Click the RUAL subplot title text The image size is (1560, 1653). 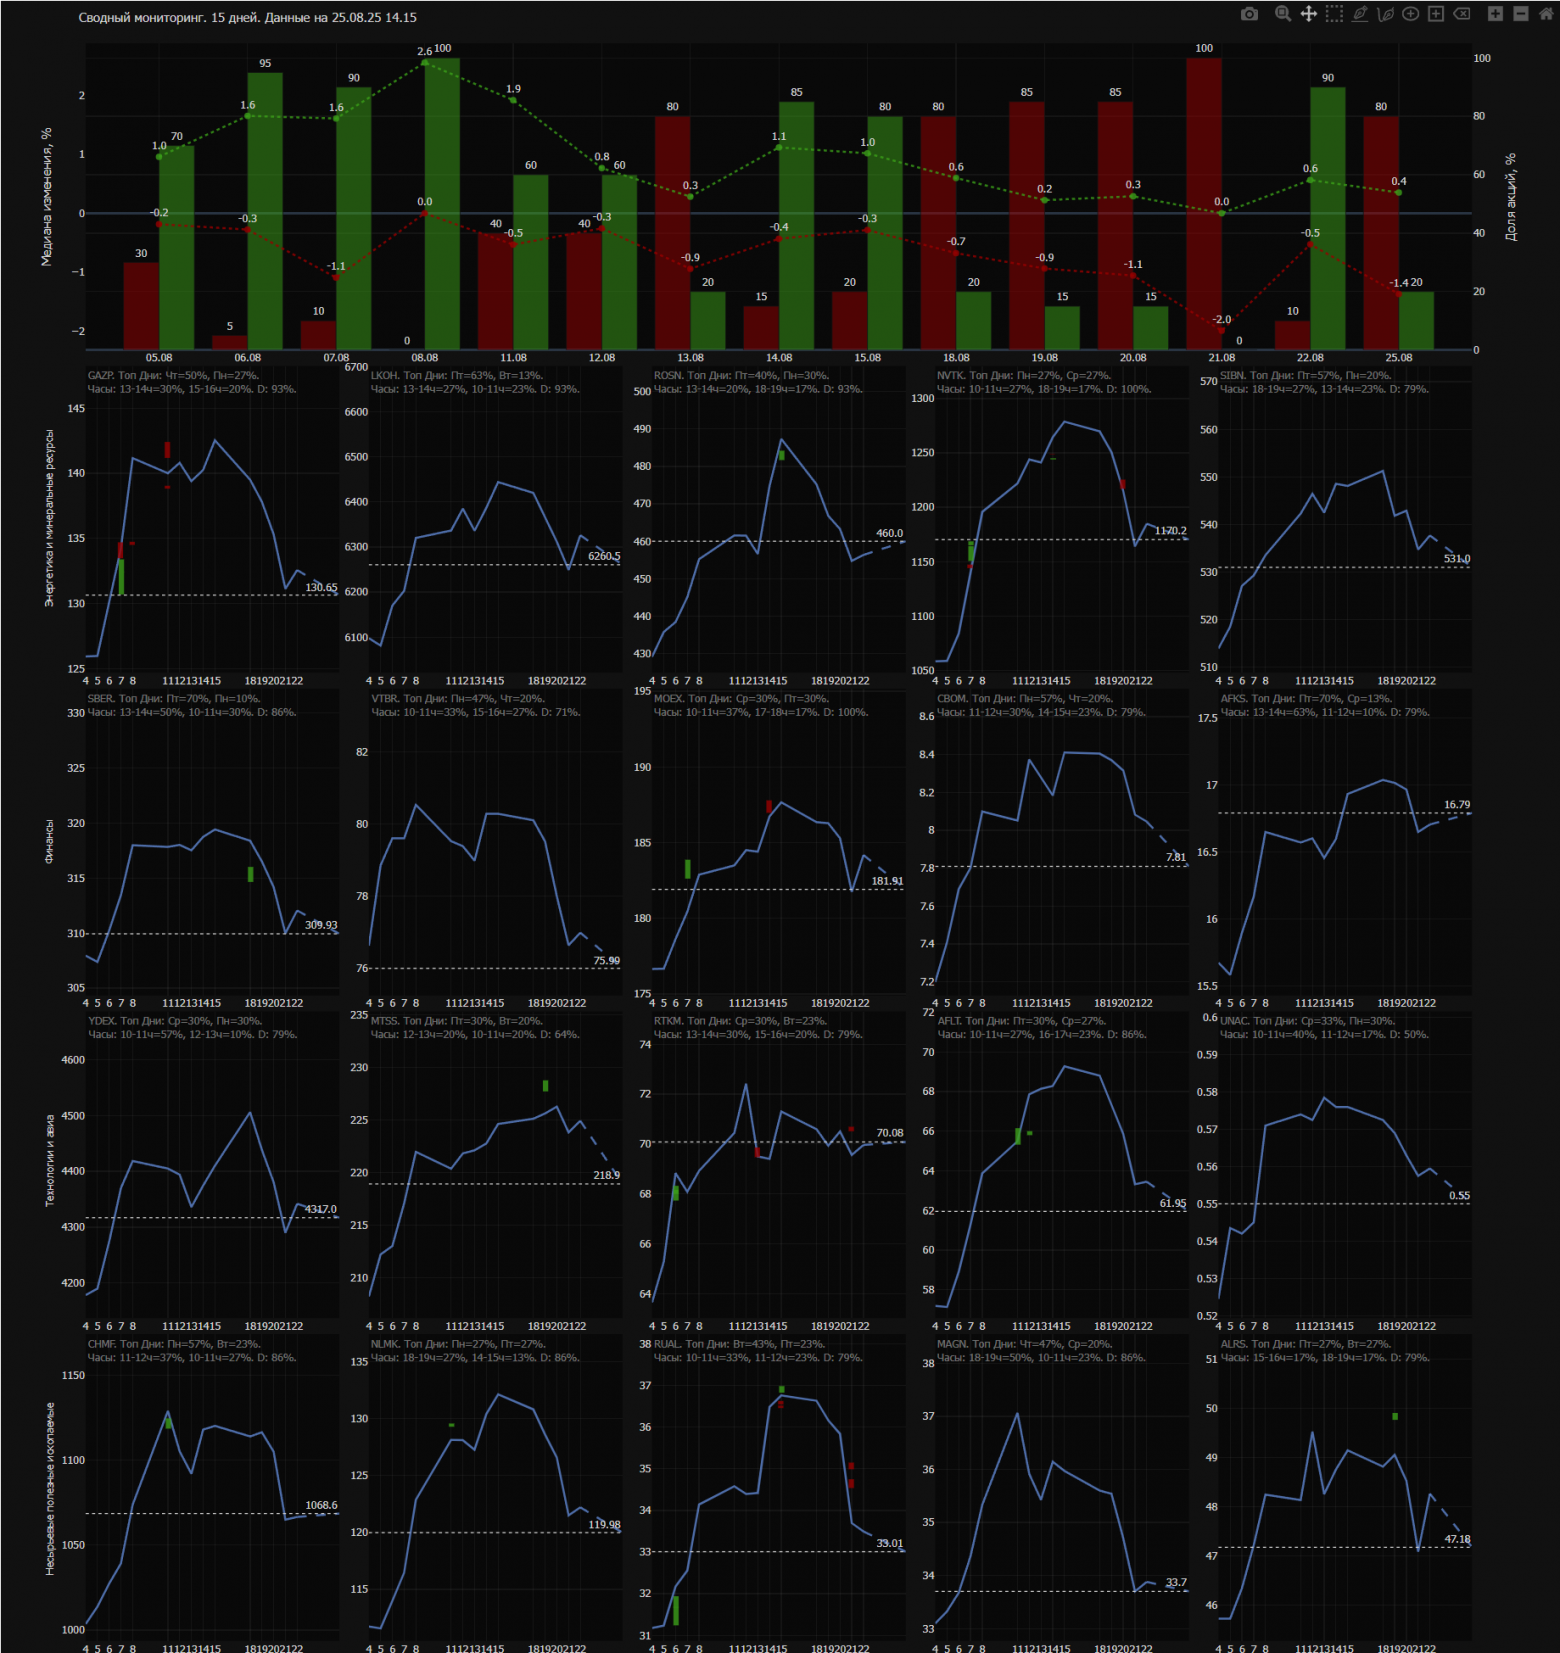[x=758, y=1350]
